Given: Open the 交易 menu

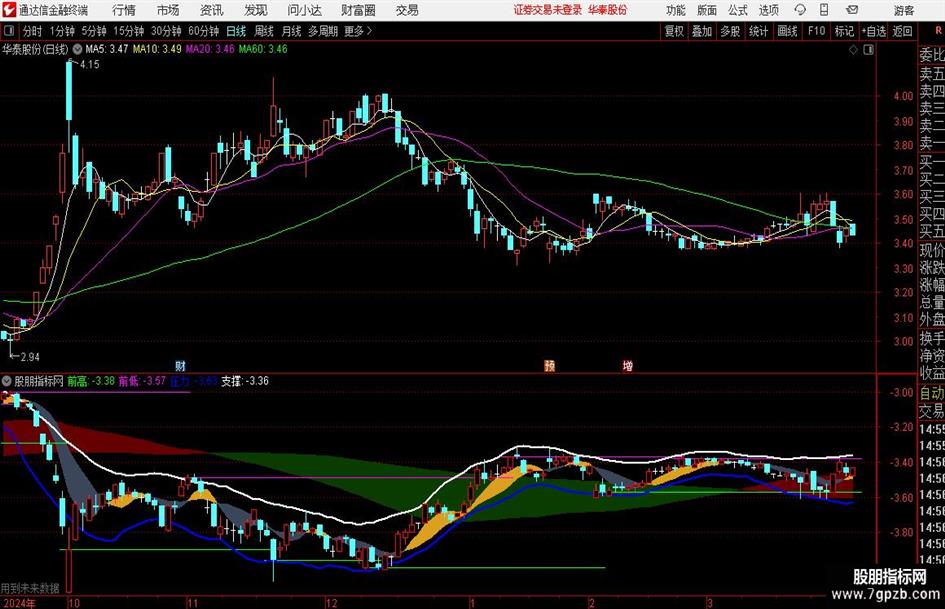Looking at the screenshot, I should point(407,10).
